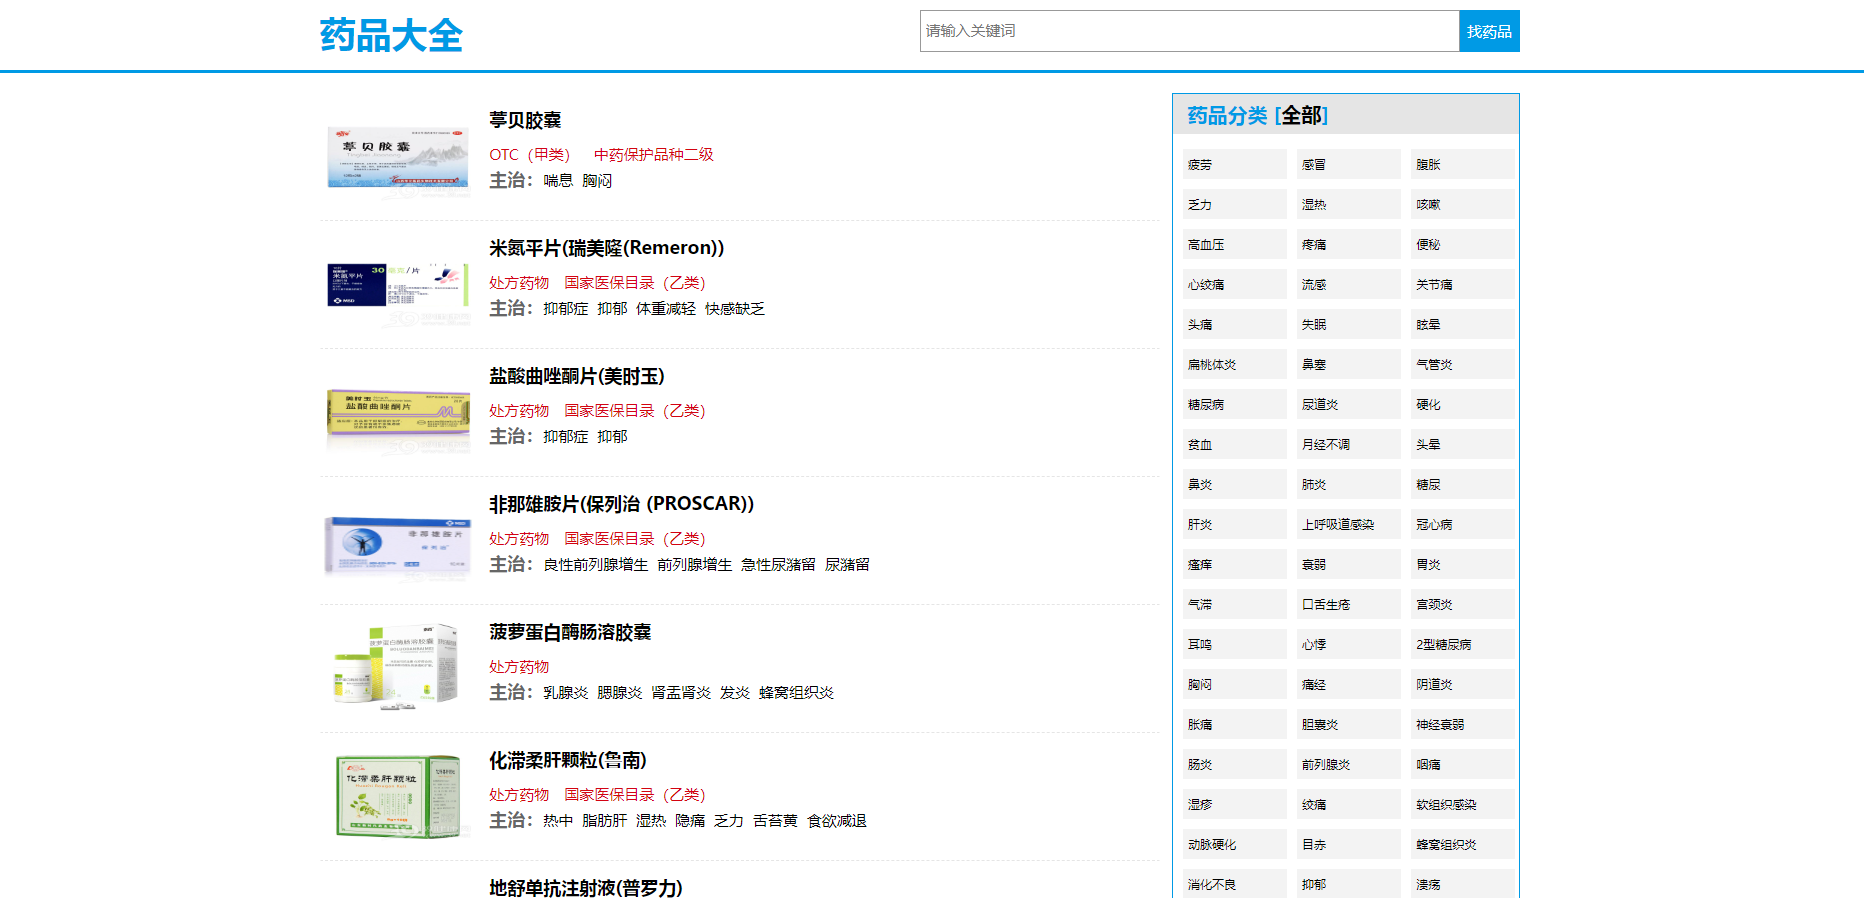Select the 失眠 category
Screen dimensions: 1864x898
coord(1348,325)
